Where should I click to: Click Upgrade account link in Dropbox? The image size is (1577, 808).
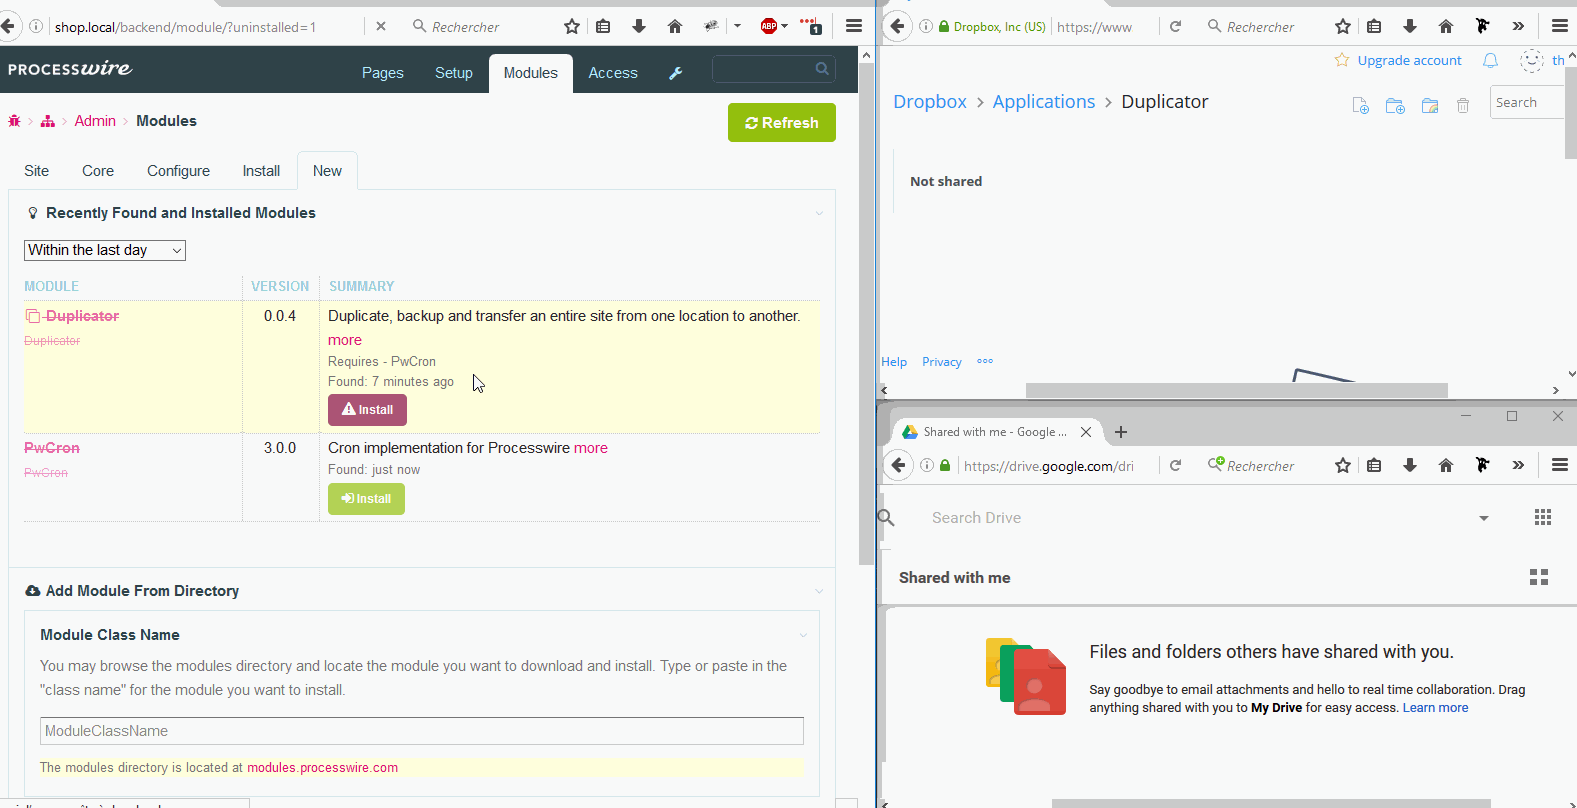tap(1409, 61)
